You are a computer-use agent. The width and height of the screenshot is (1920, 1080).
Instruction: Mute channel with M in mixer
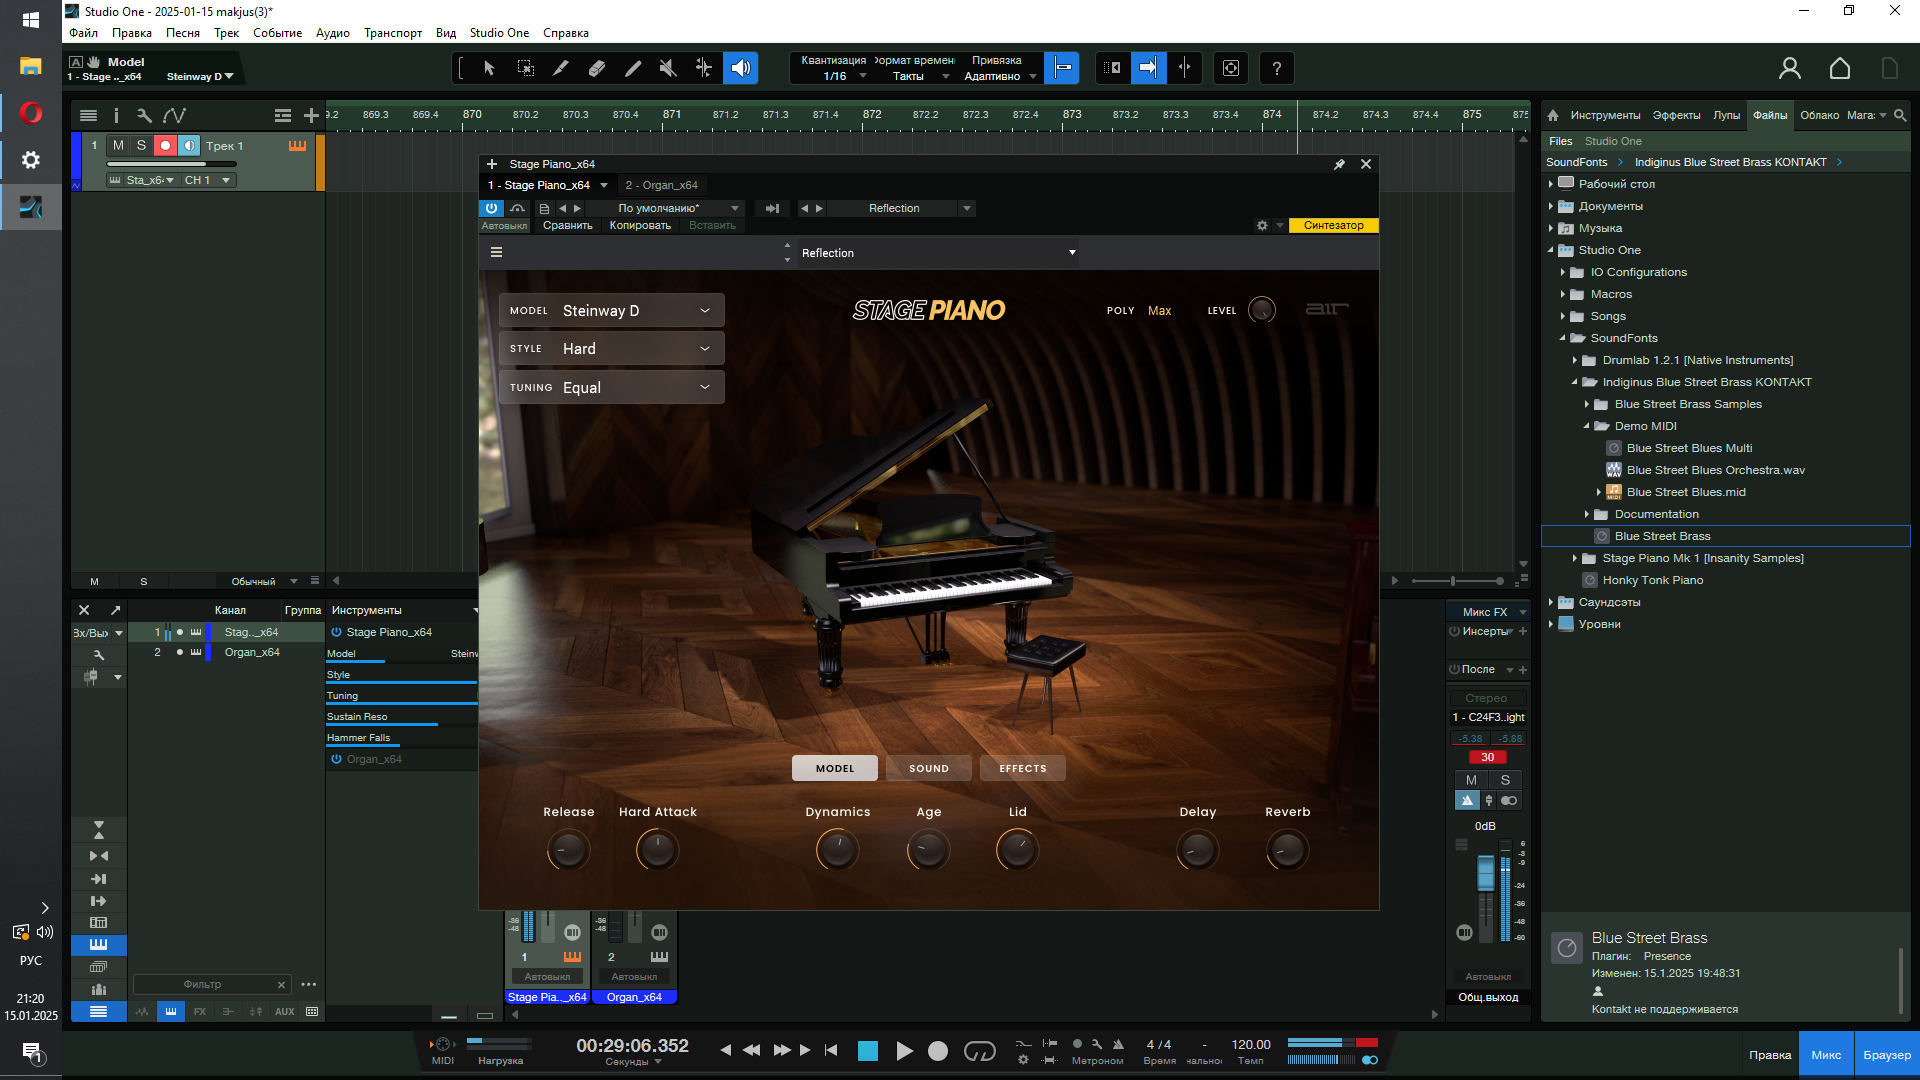(1470, 781)
